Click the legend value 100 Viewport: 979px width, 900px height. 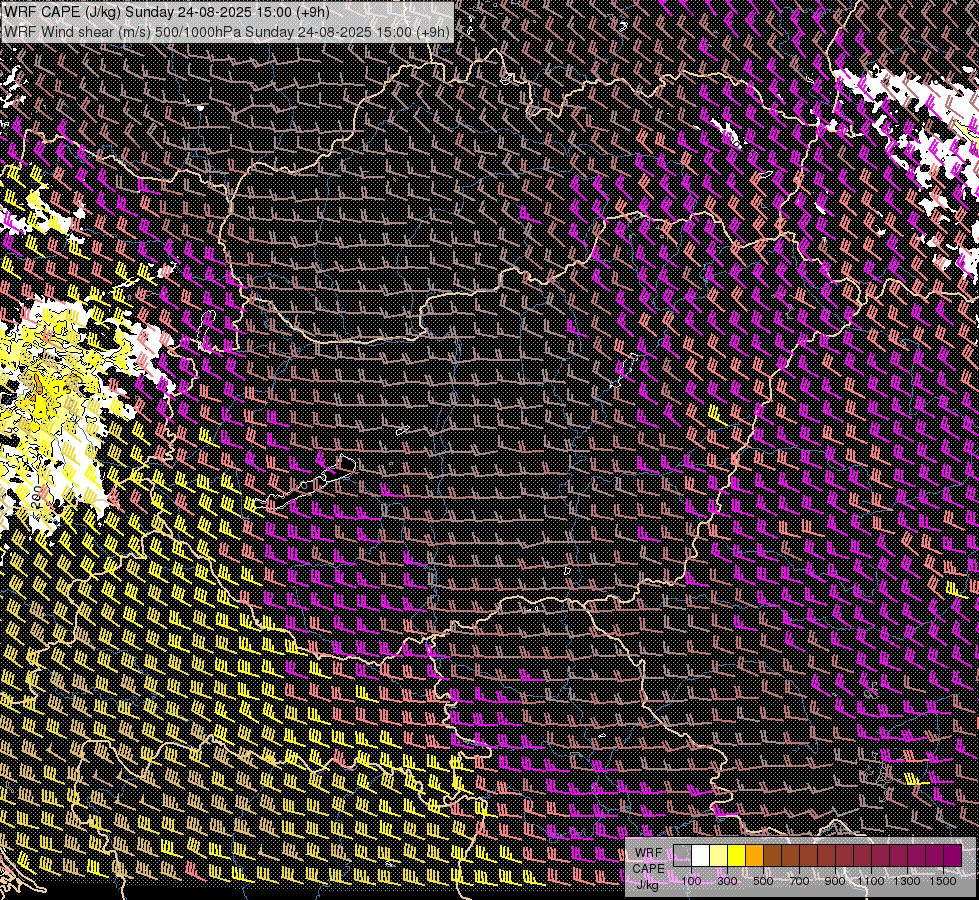691,881
